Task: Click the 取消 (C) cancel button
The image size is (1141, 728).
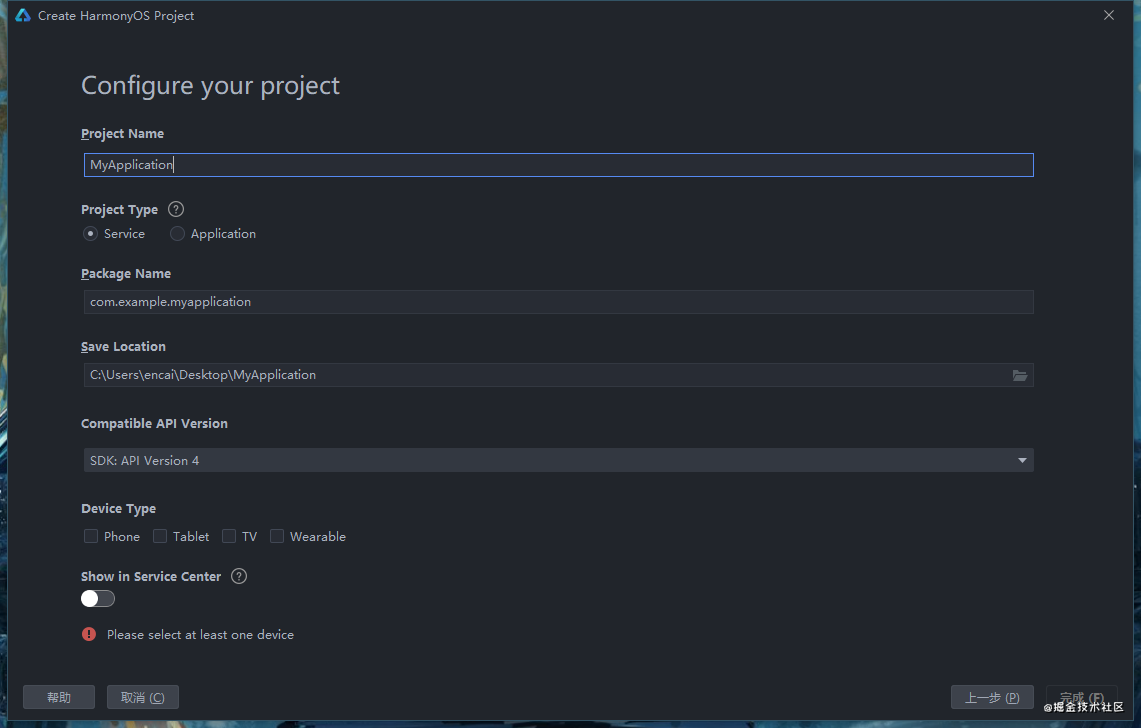Action: click(143, 697)
